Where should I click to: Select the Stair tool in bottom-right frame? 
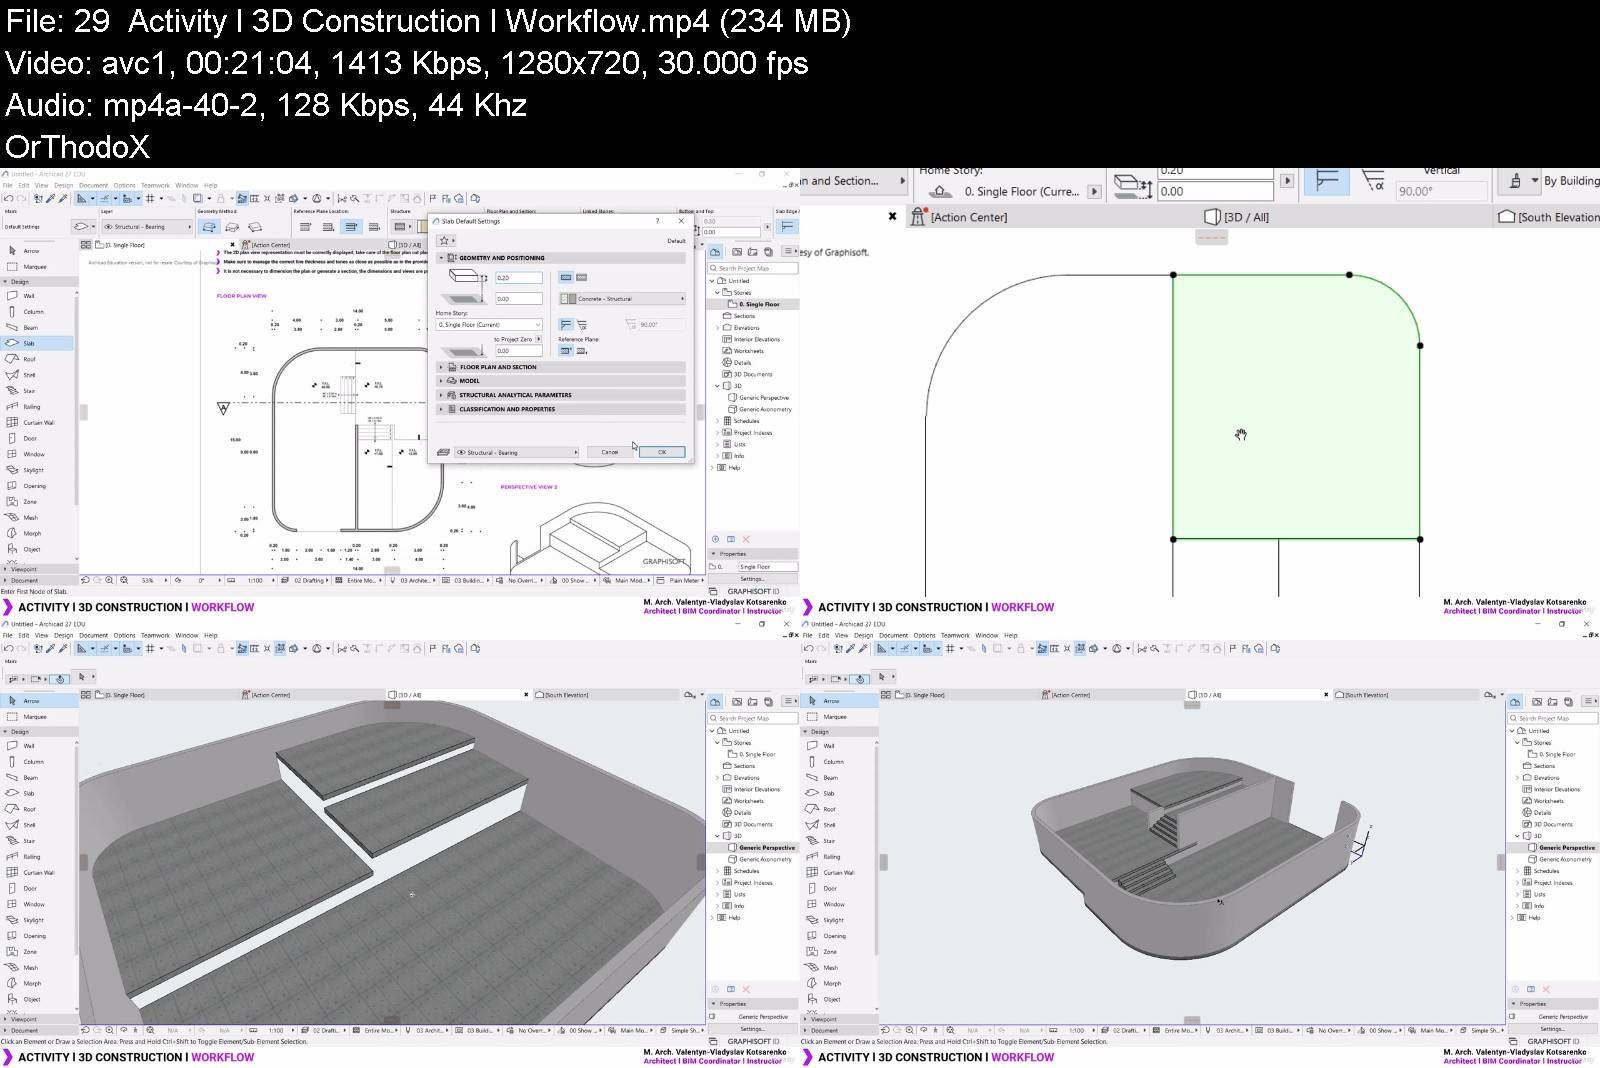click(x=829, y=841)
